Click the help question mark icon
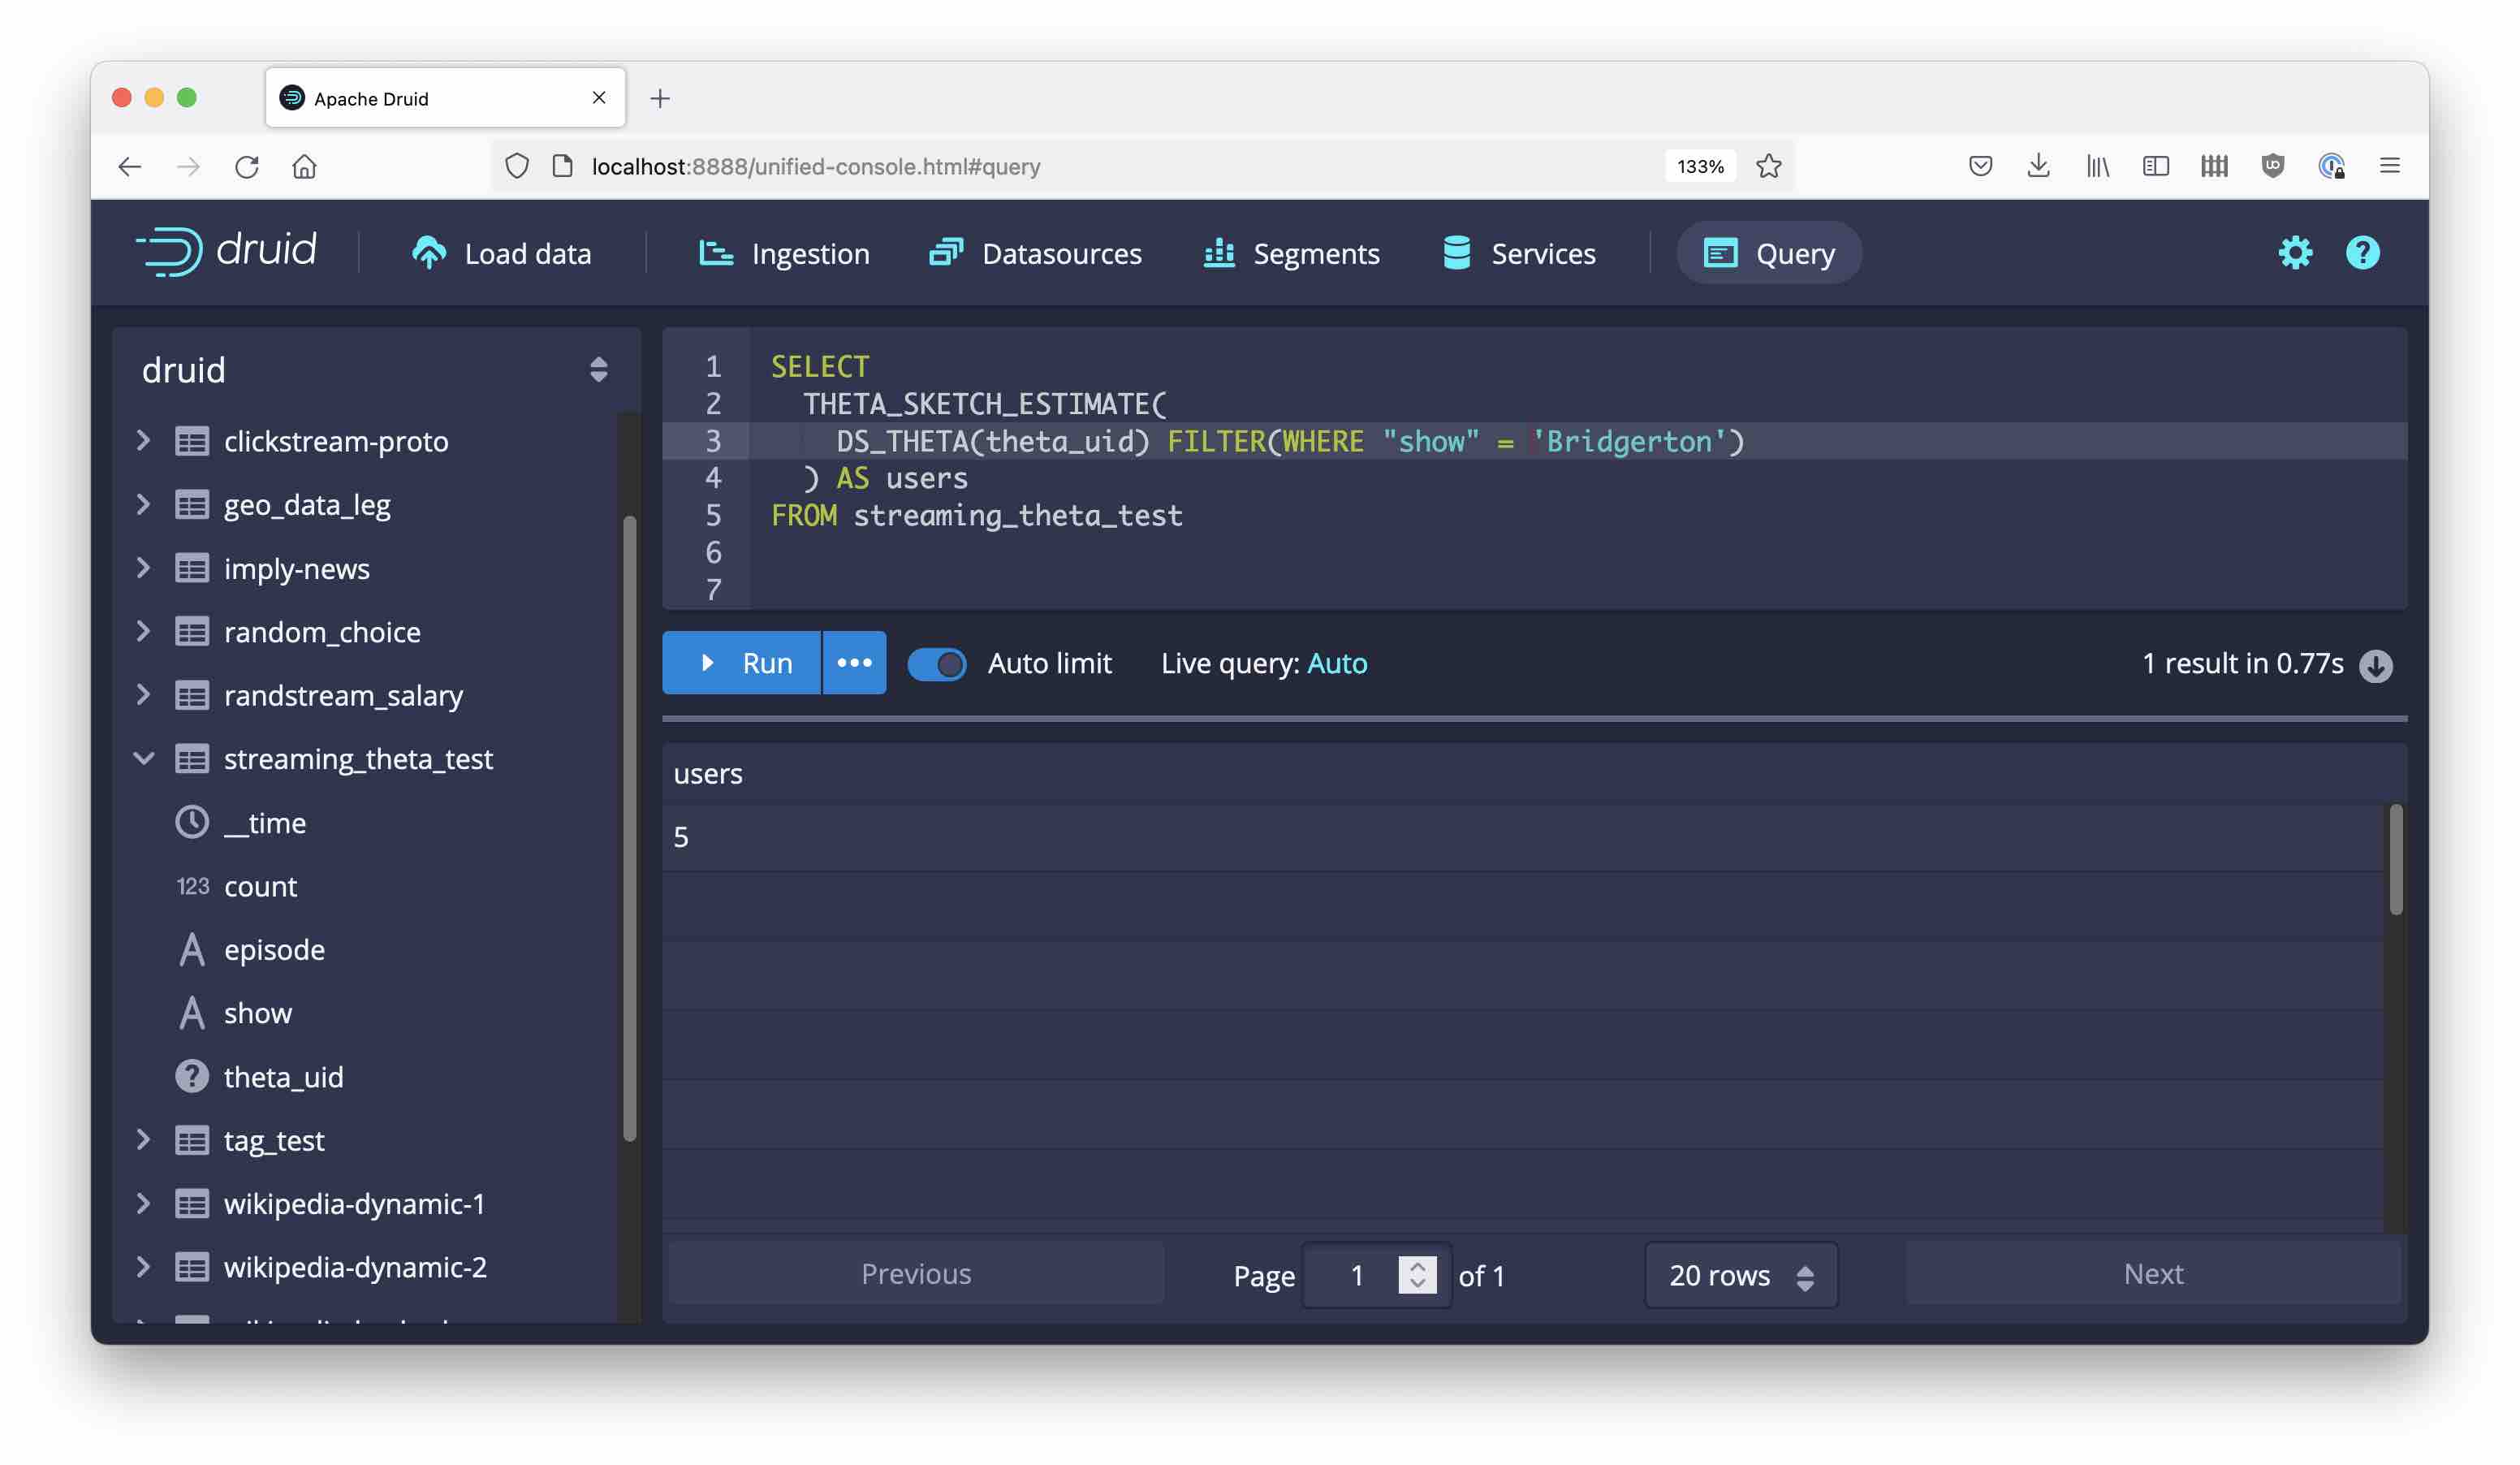The height and width of the screenshot is (1465, 2520). (2362, 253)
